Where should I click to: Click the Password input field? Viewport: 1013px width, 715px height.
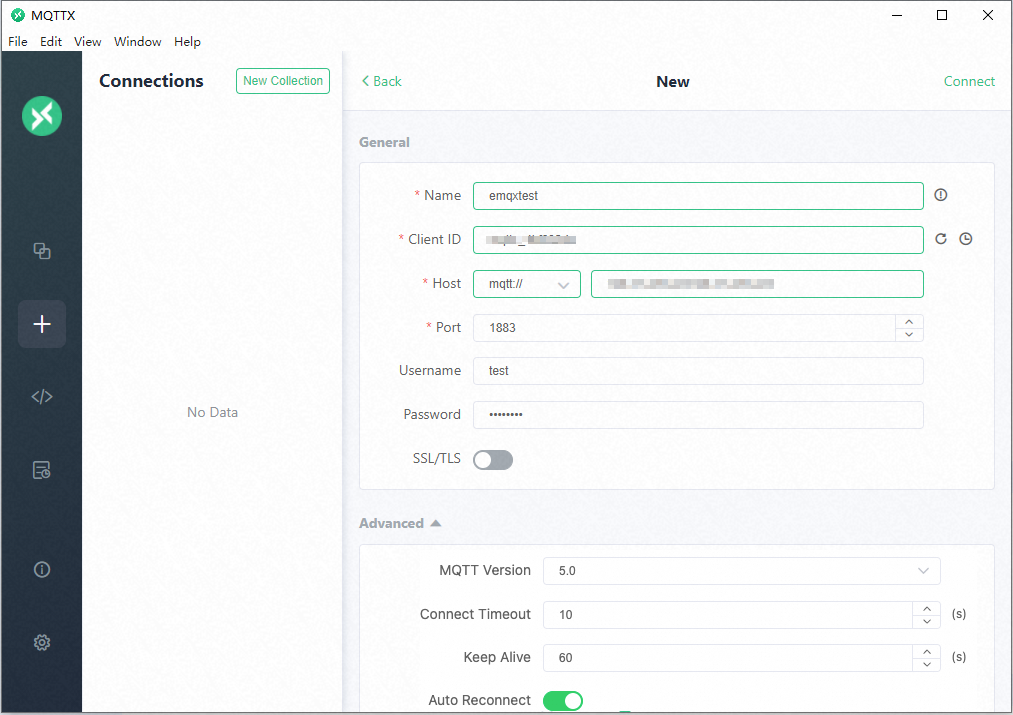point(698,415)
